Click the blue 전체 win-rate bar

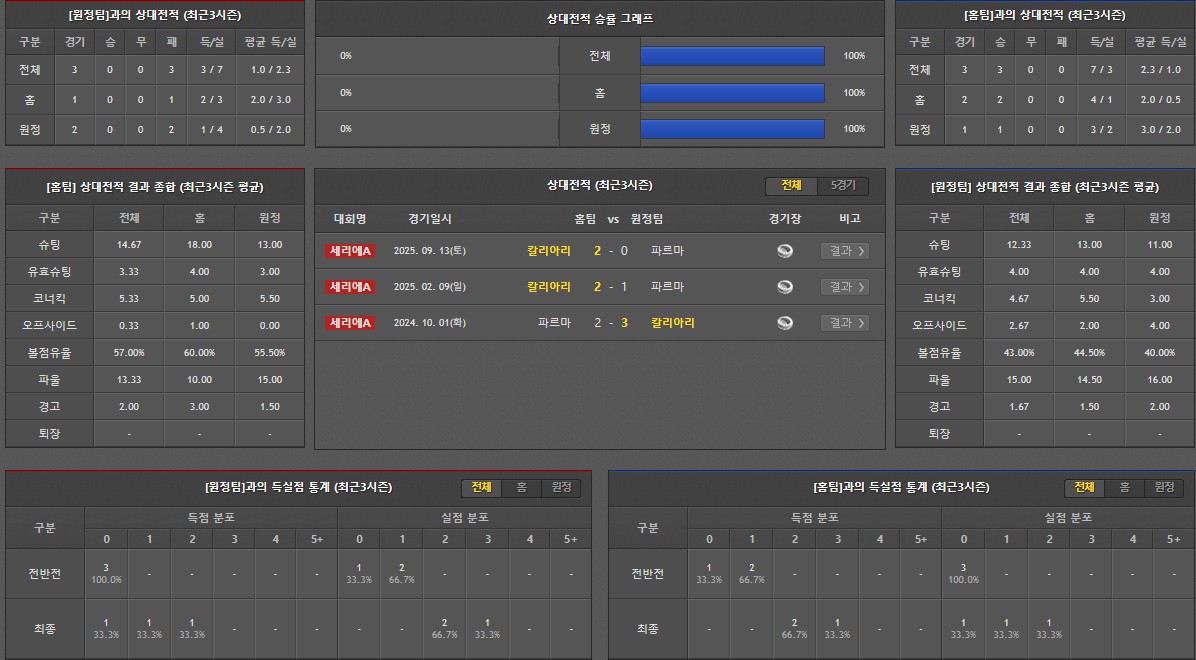pos(732,56)
